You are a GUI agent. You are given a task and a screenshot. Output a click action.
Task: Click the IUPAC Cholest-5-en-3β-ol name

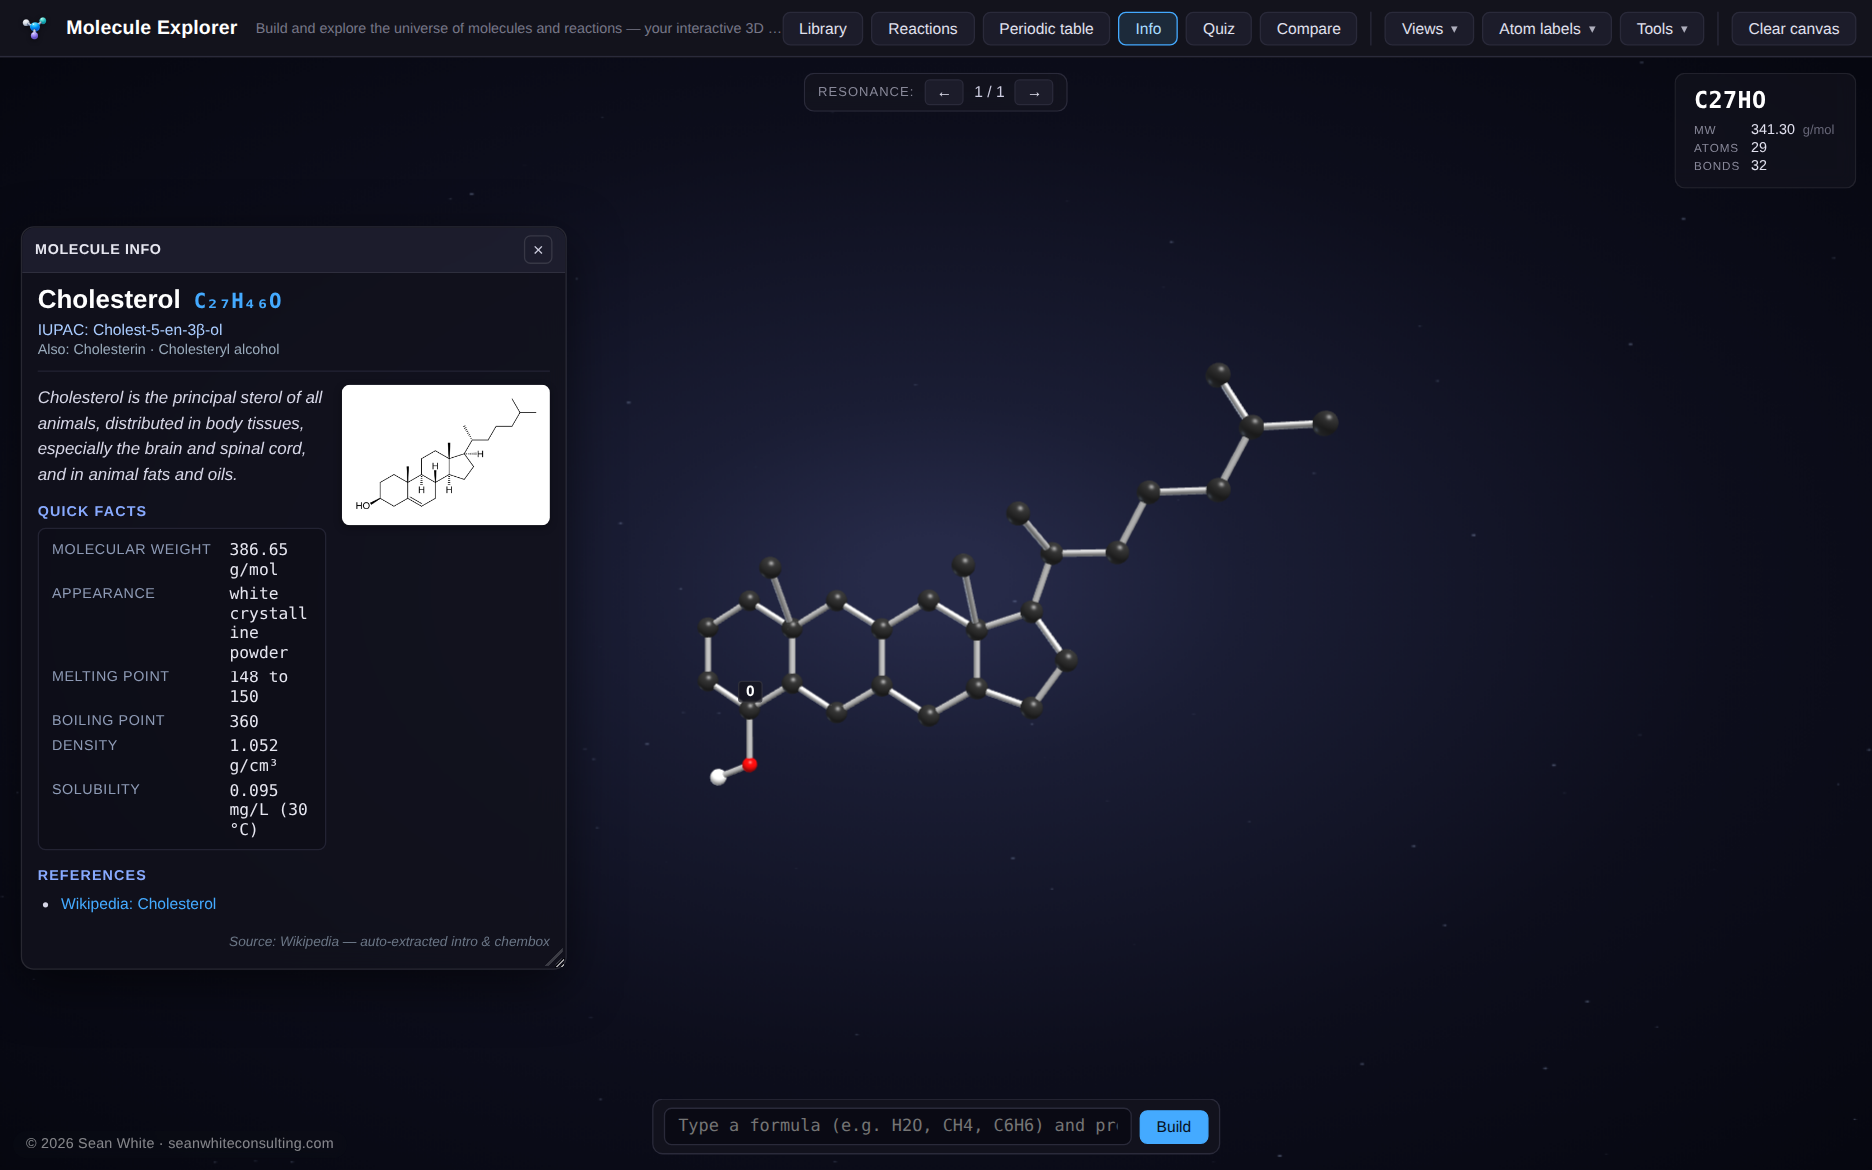(130, 330)
